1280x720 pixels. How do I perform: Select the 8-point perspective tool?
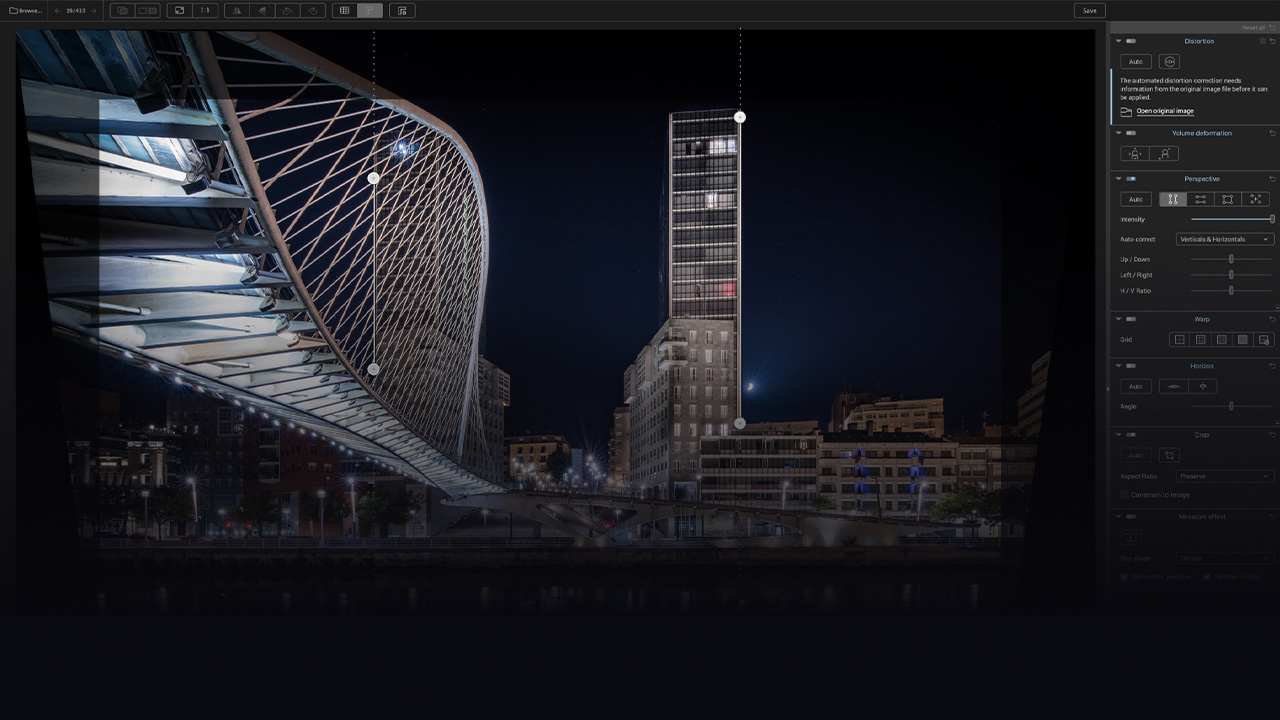point(1255,198)
